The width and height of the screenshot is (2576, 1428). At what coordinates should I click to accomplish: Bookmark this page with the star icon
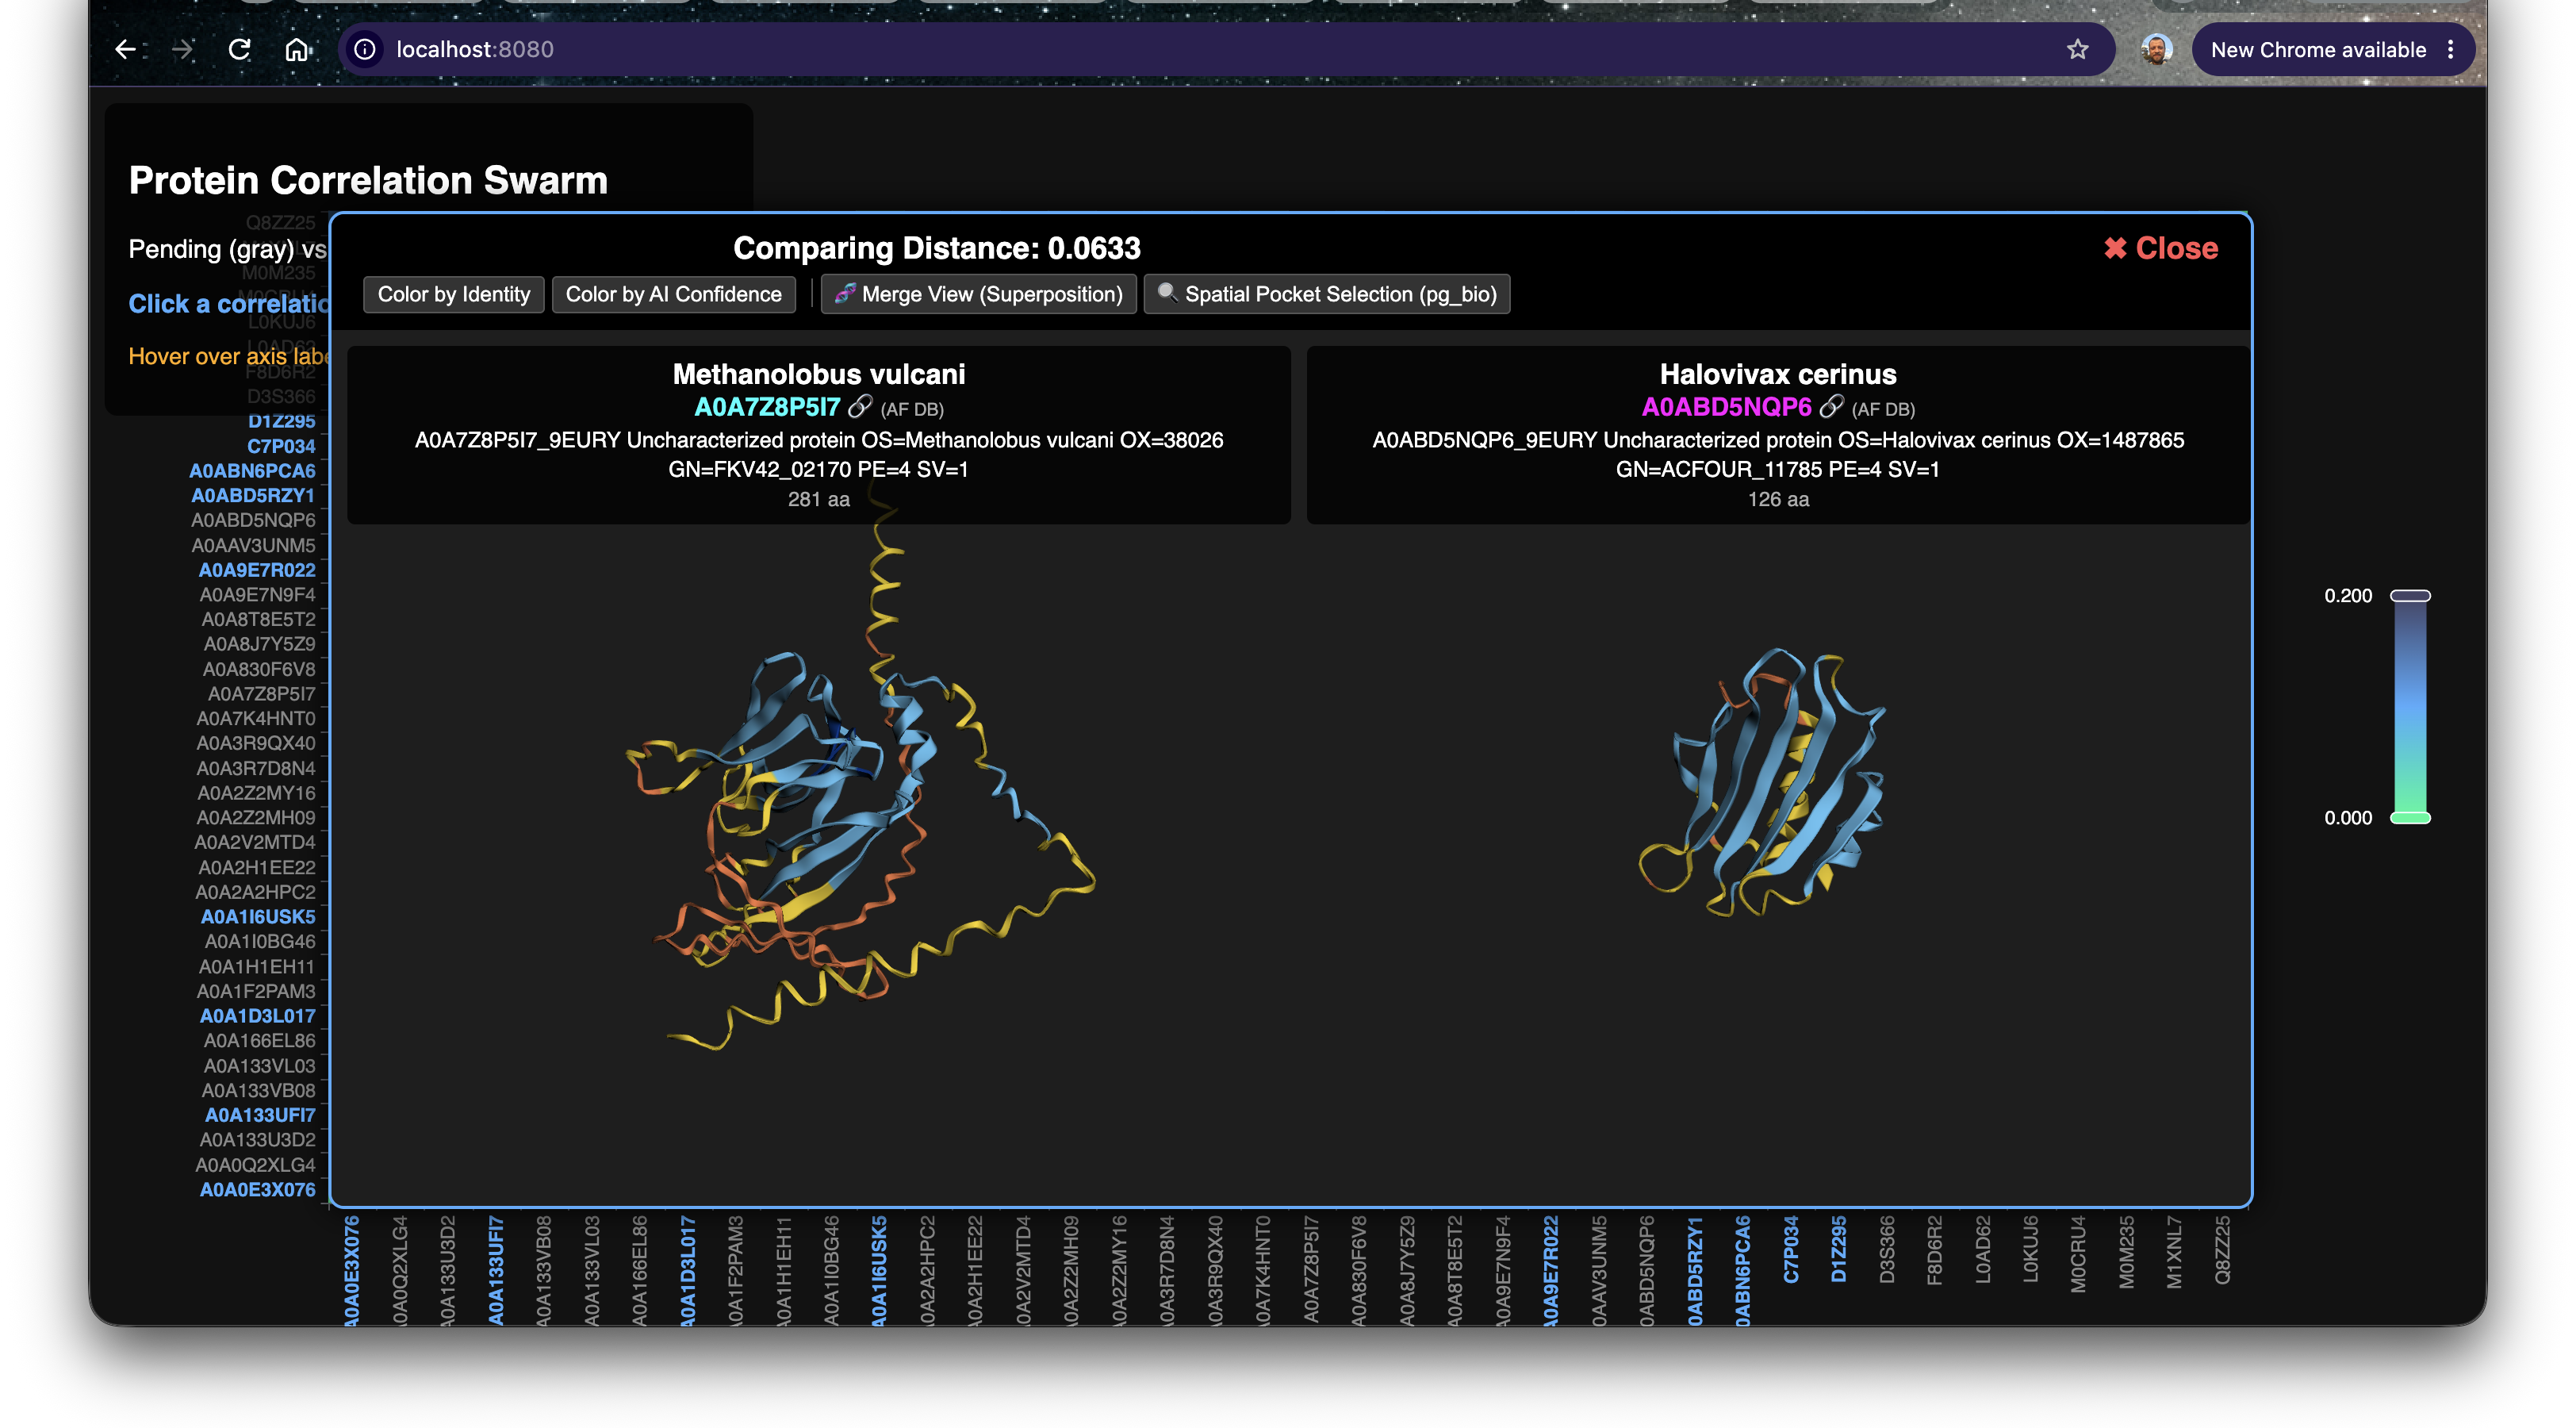point(2077,49)
